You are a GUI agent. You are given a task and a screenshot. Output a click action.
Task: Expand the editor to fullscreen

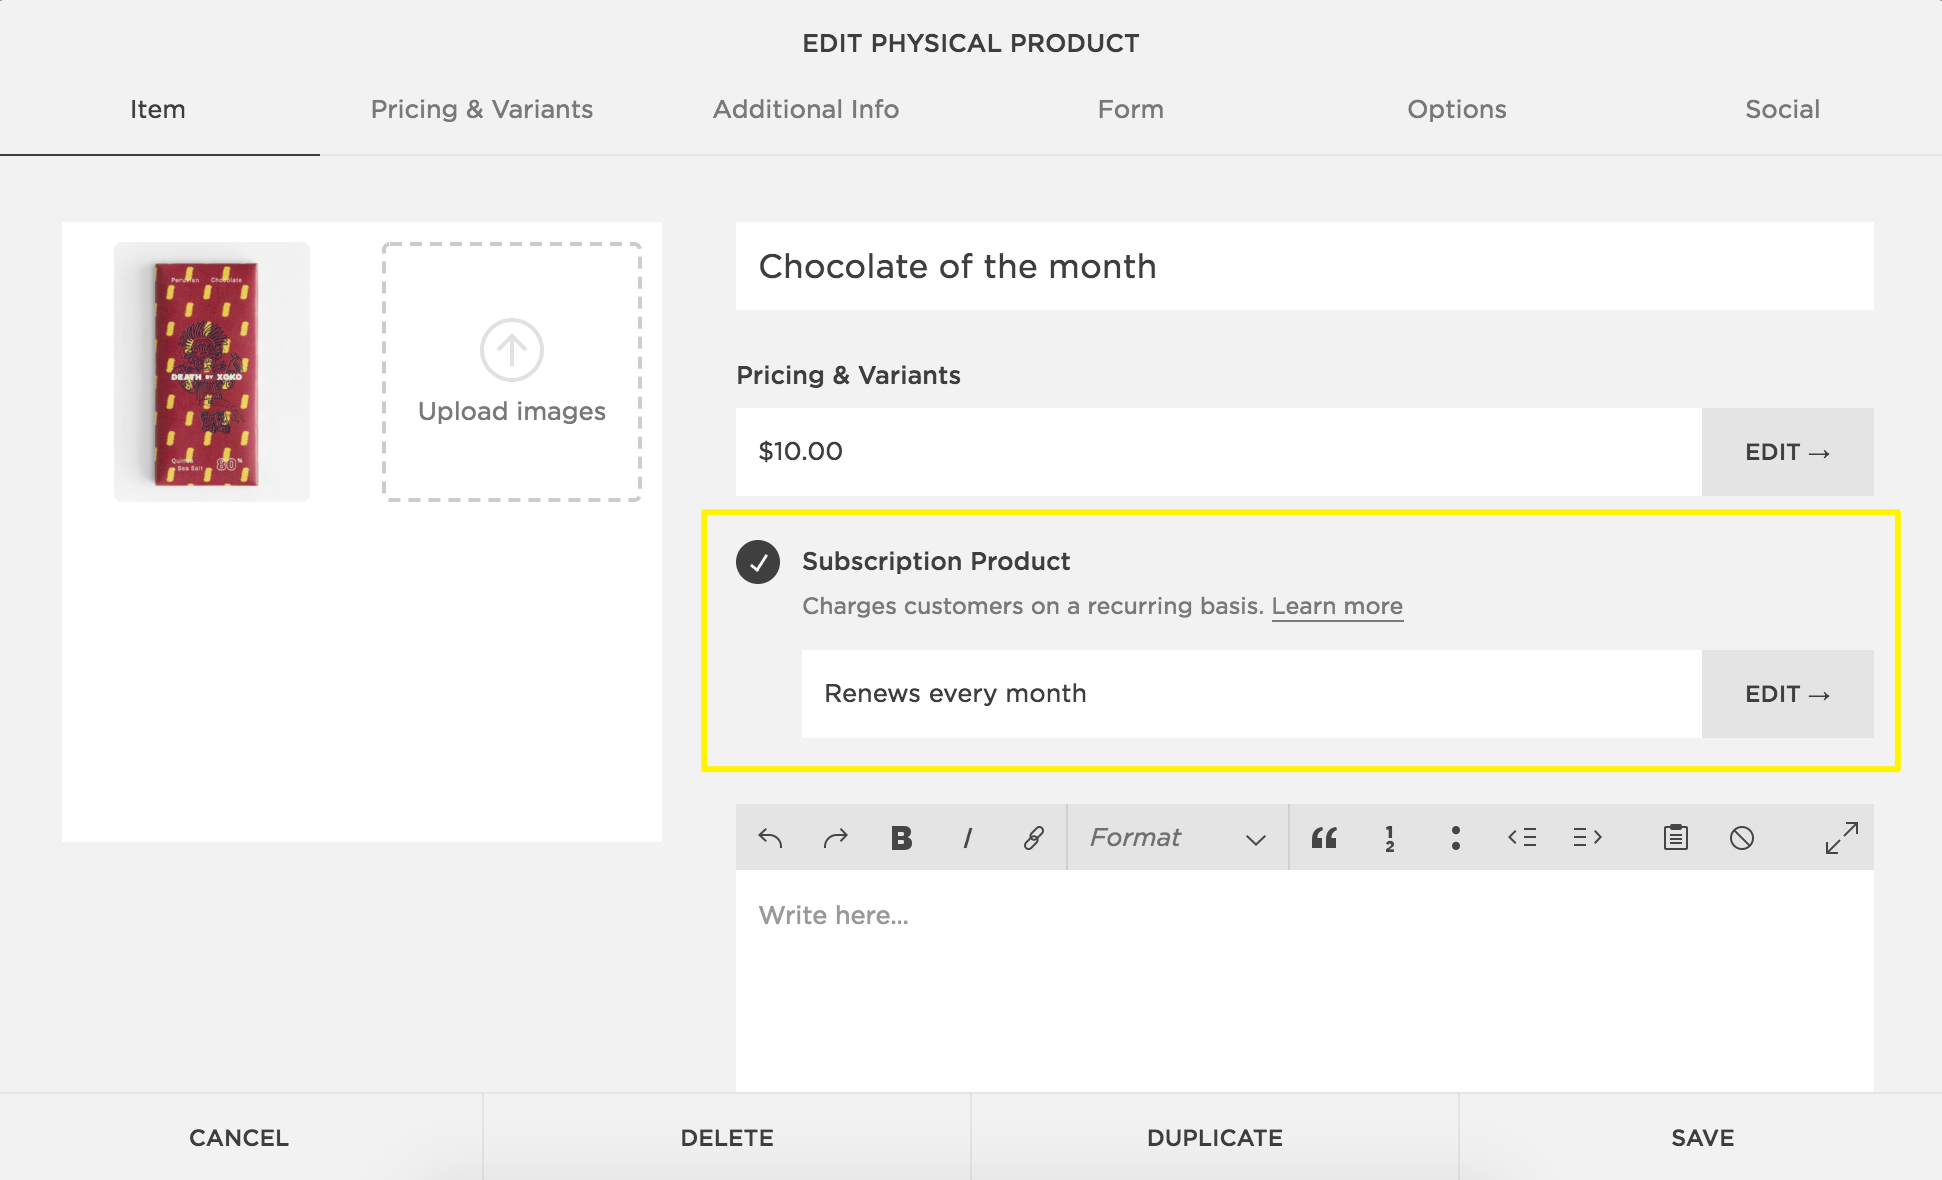coord(1842,838)
